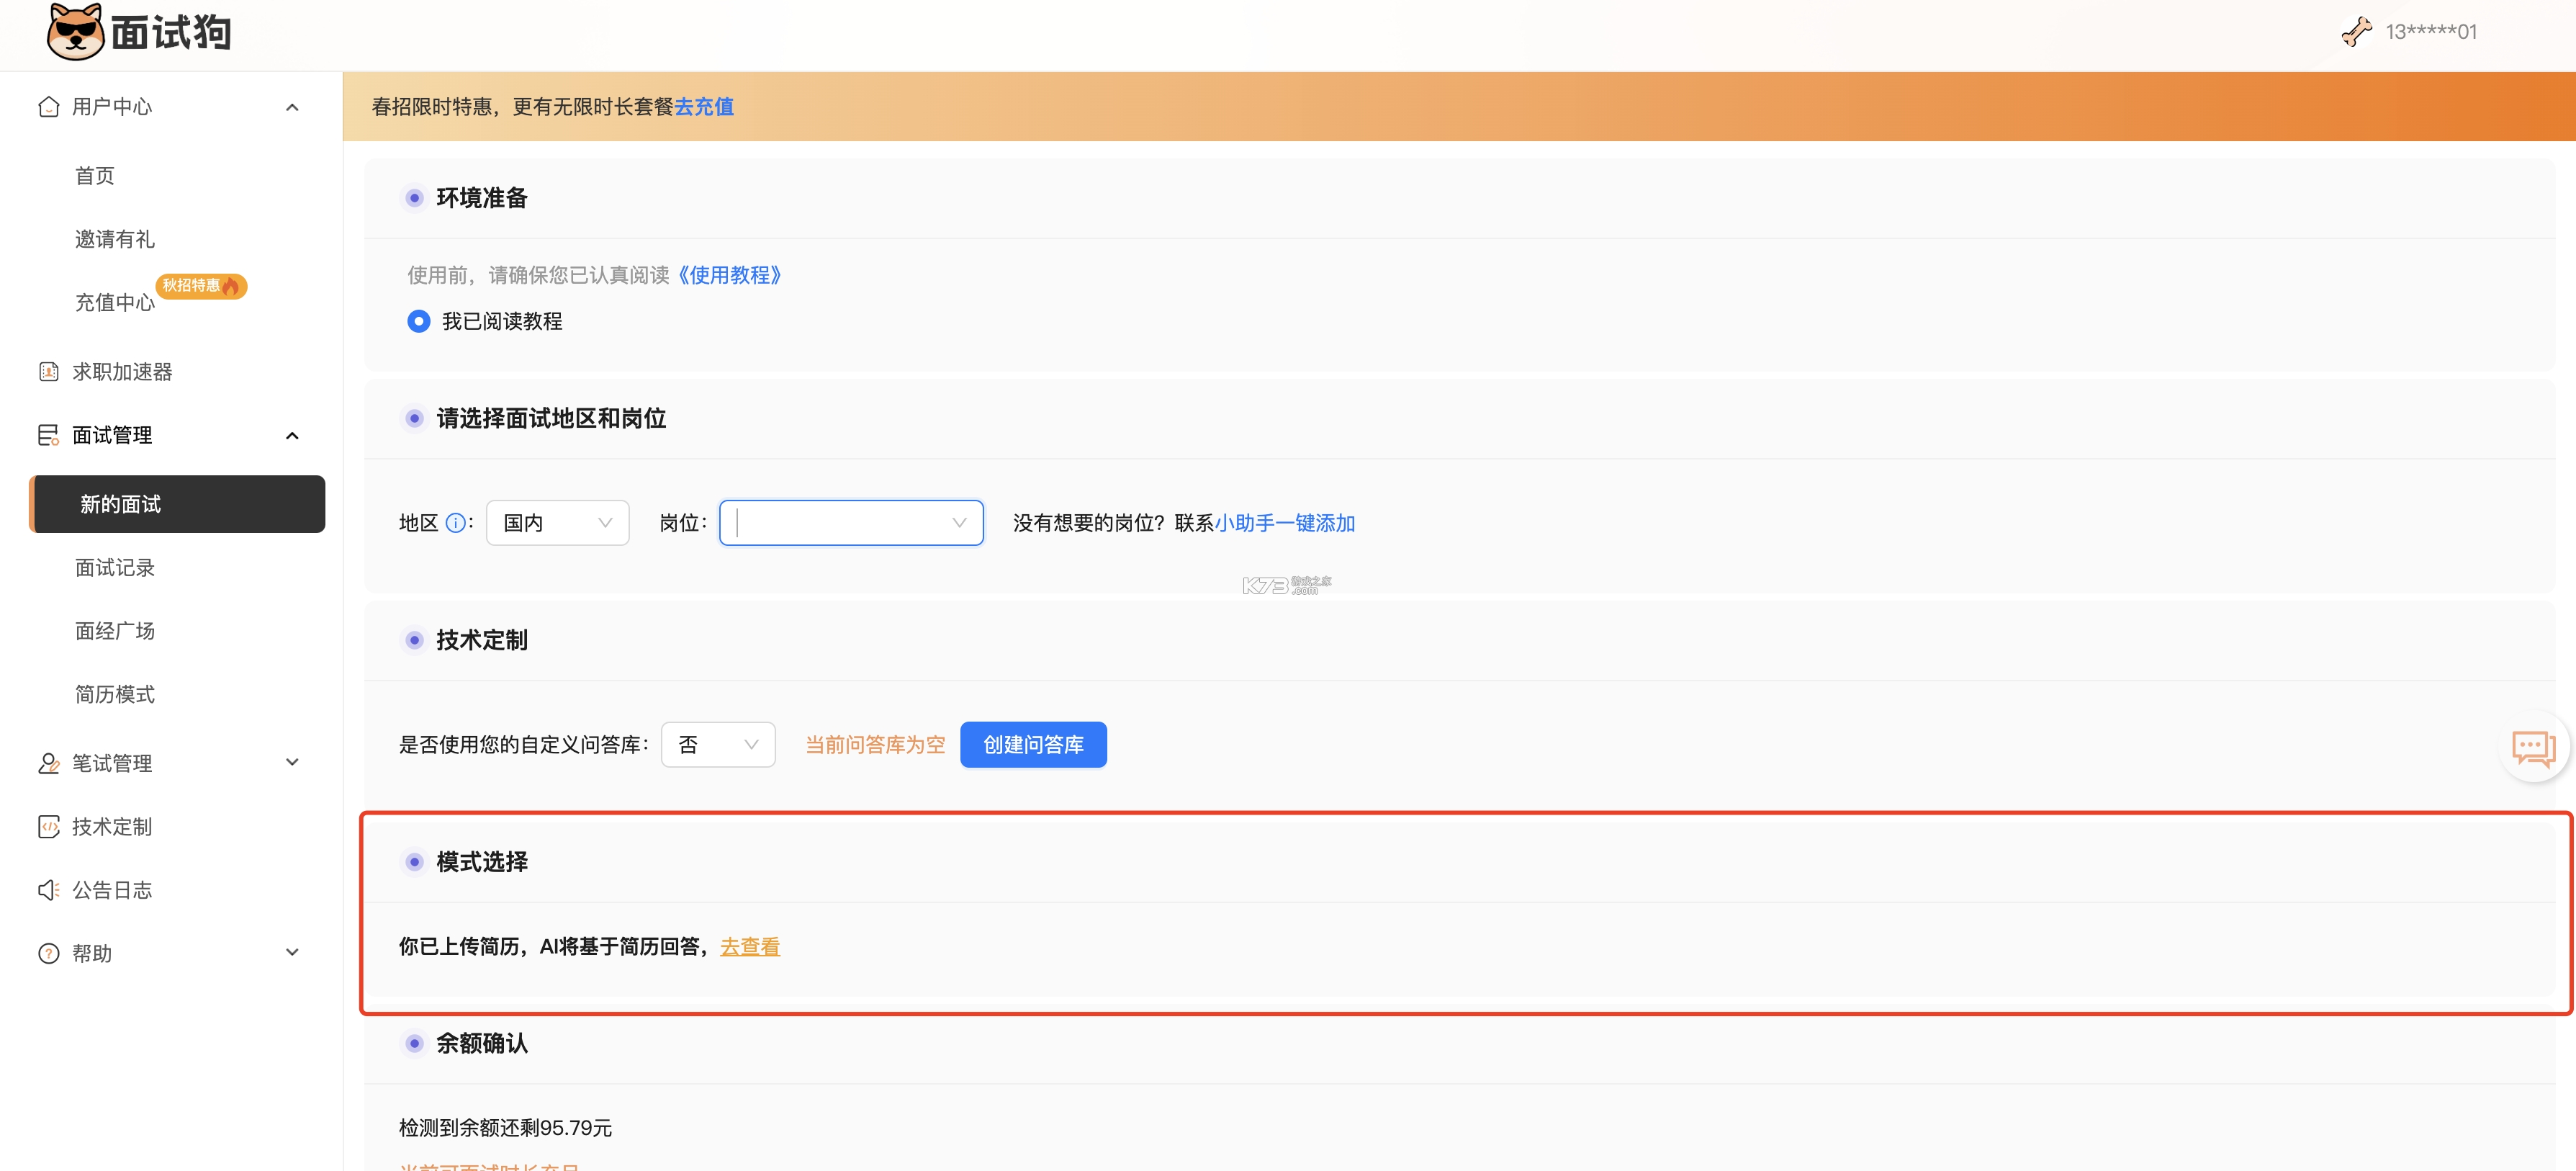This screenshot has height=1171, width=2576.
Task: Open 求职加速器 via its sidebar icon
Action: click(49, 371)
